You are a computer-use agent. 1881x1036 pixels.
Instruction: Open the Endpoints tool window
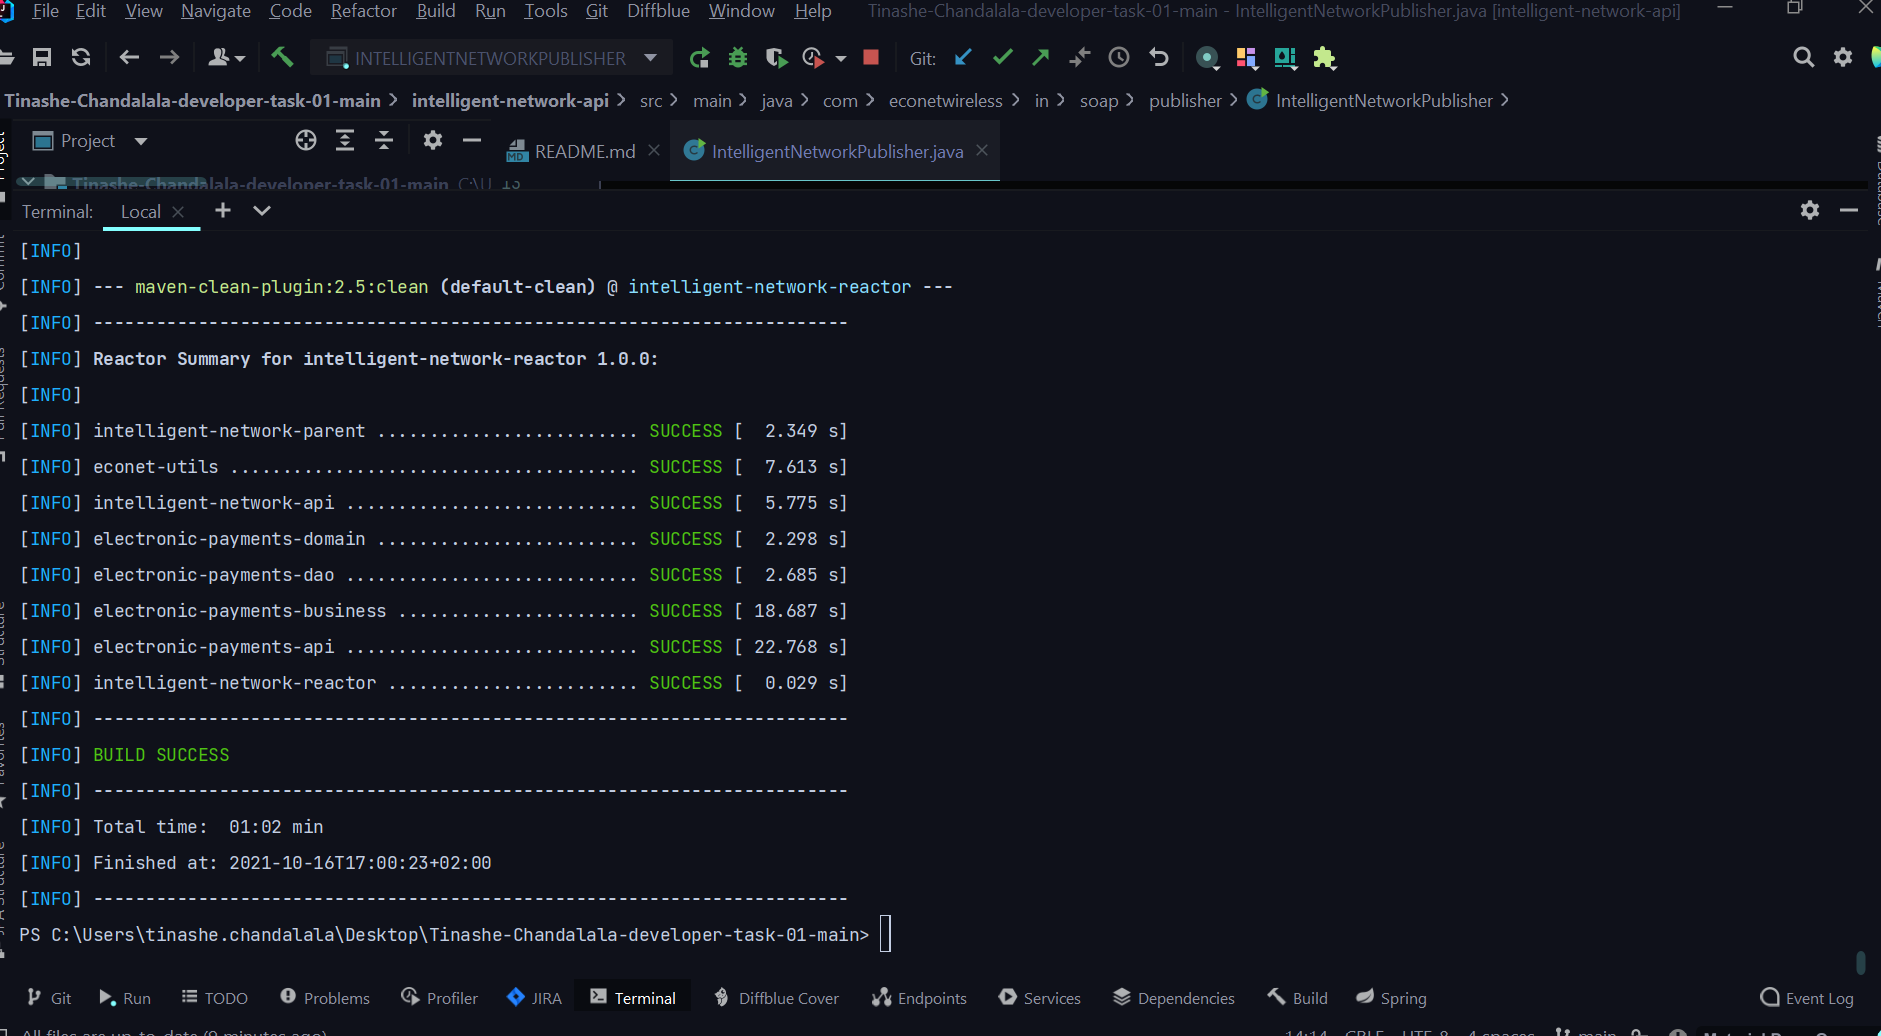coord(919,997)
